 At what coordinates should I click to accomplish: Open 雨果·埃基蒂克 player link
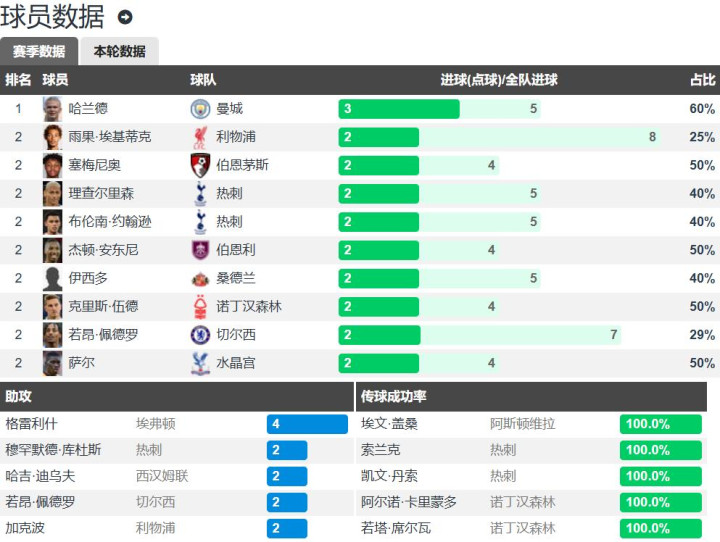point(110,137)
